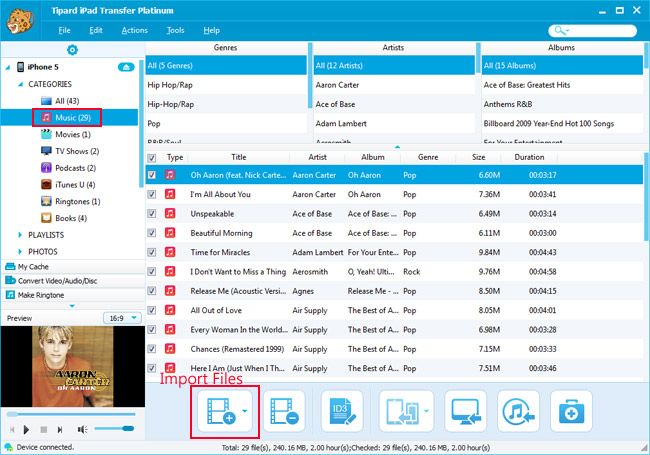
Task: Click the Aaron Carter album art preview
Action: pyautogui.click(x=73, y=366)
